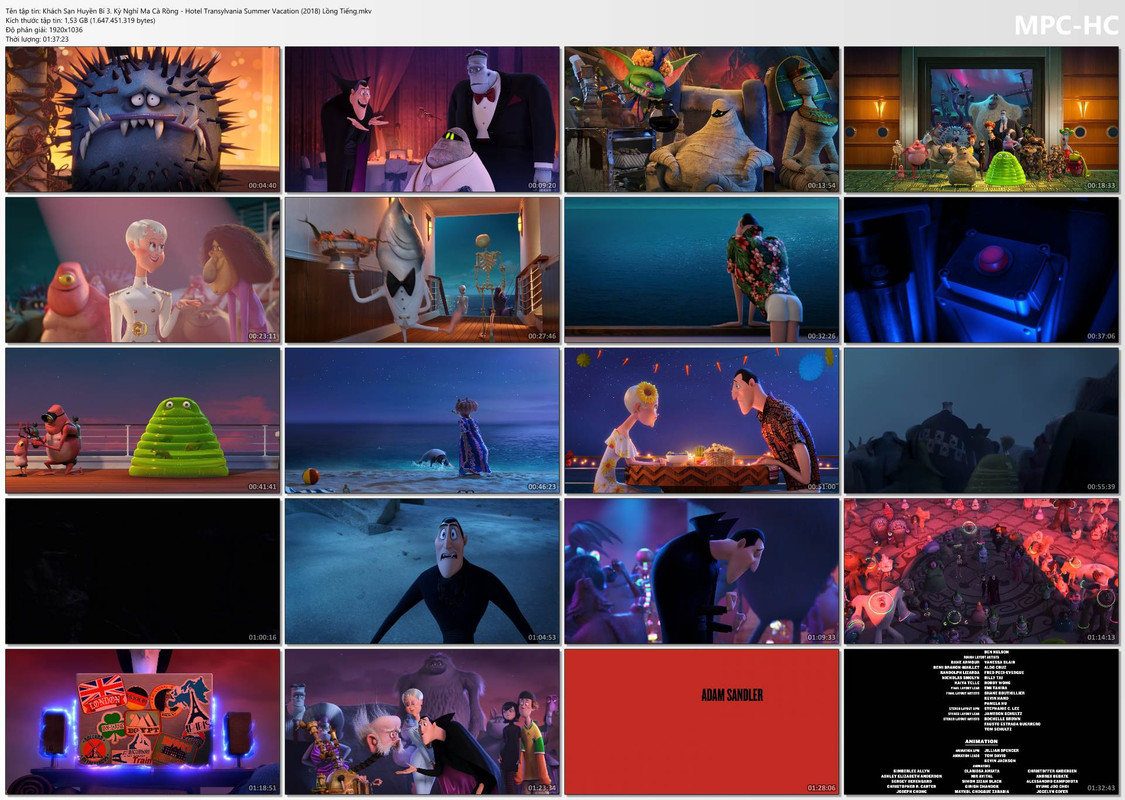Click the Dracula underwater thumbnail at 01:04:53
This screenshot has width=1125, height=800.
422,571
